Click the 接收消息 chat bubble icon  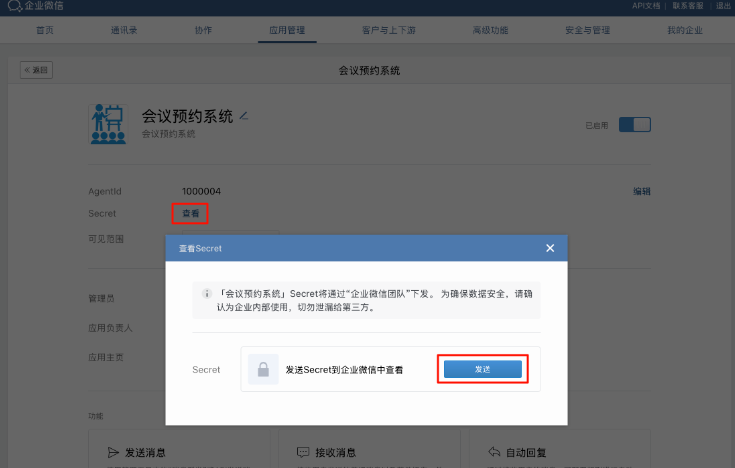coord(303,453)
